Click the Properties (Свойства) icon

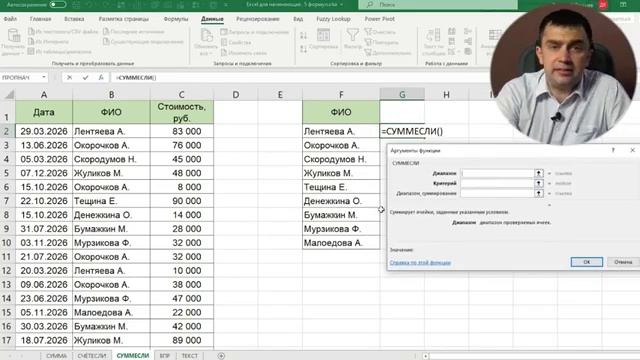[x=224, y=42]
